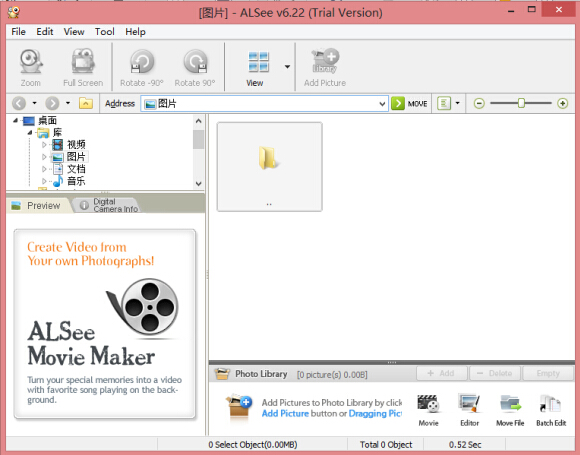
Task: Click the Add Picture link text
Action: [285, 414]
